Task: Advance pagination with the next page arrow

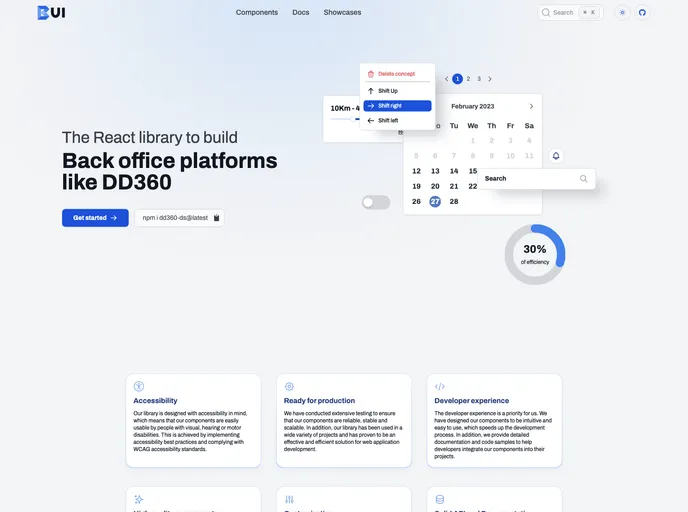Action: [490, 79]
